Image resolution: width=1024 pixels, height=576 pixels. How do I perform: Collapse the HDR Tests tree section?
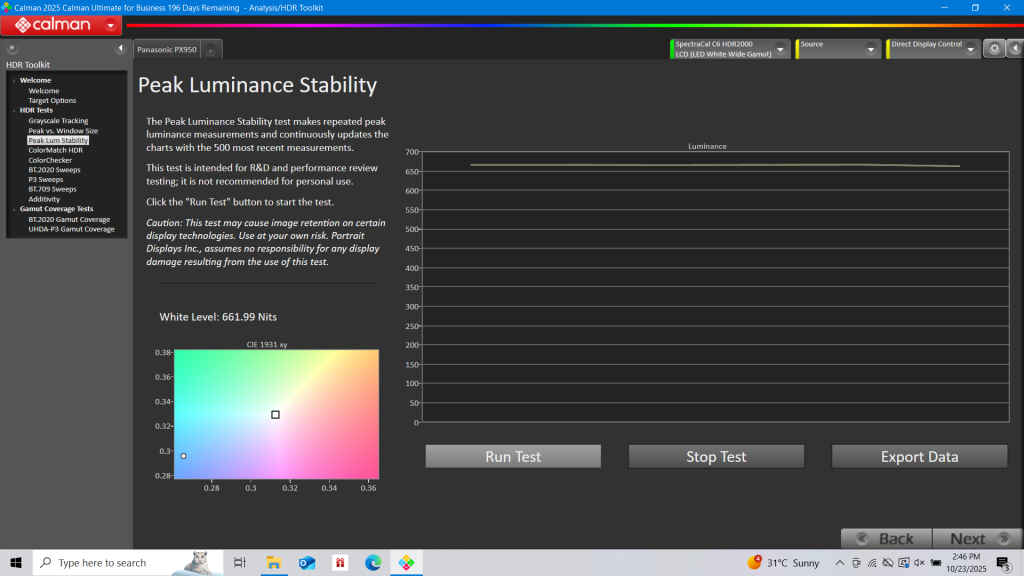coord(14,110)
